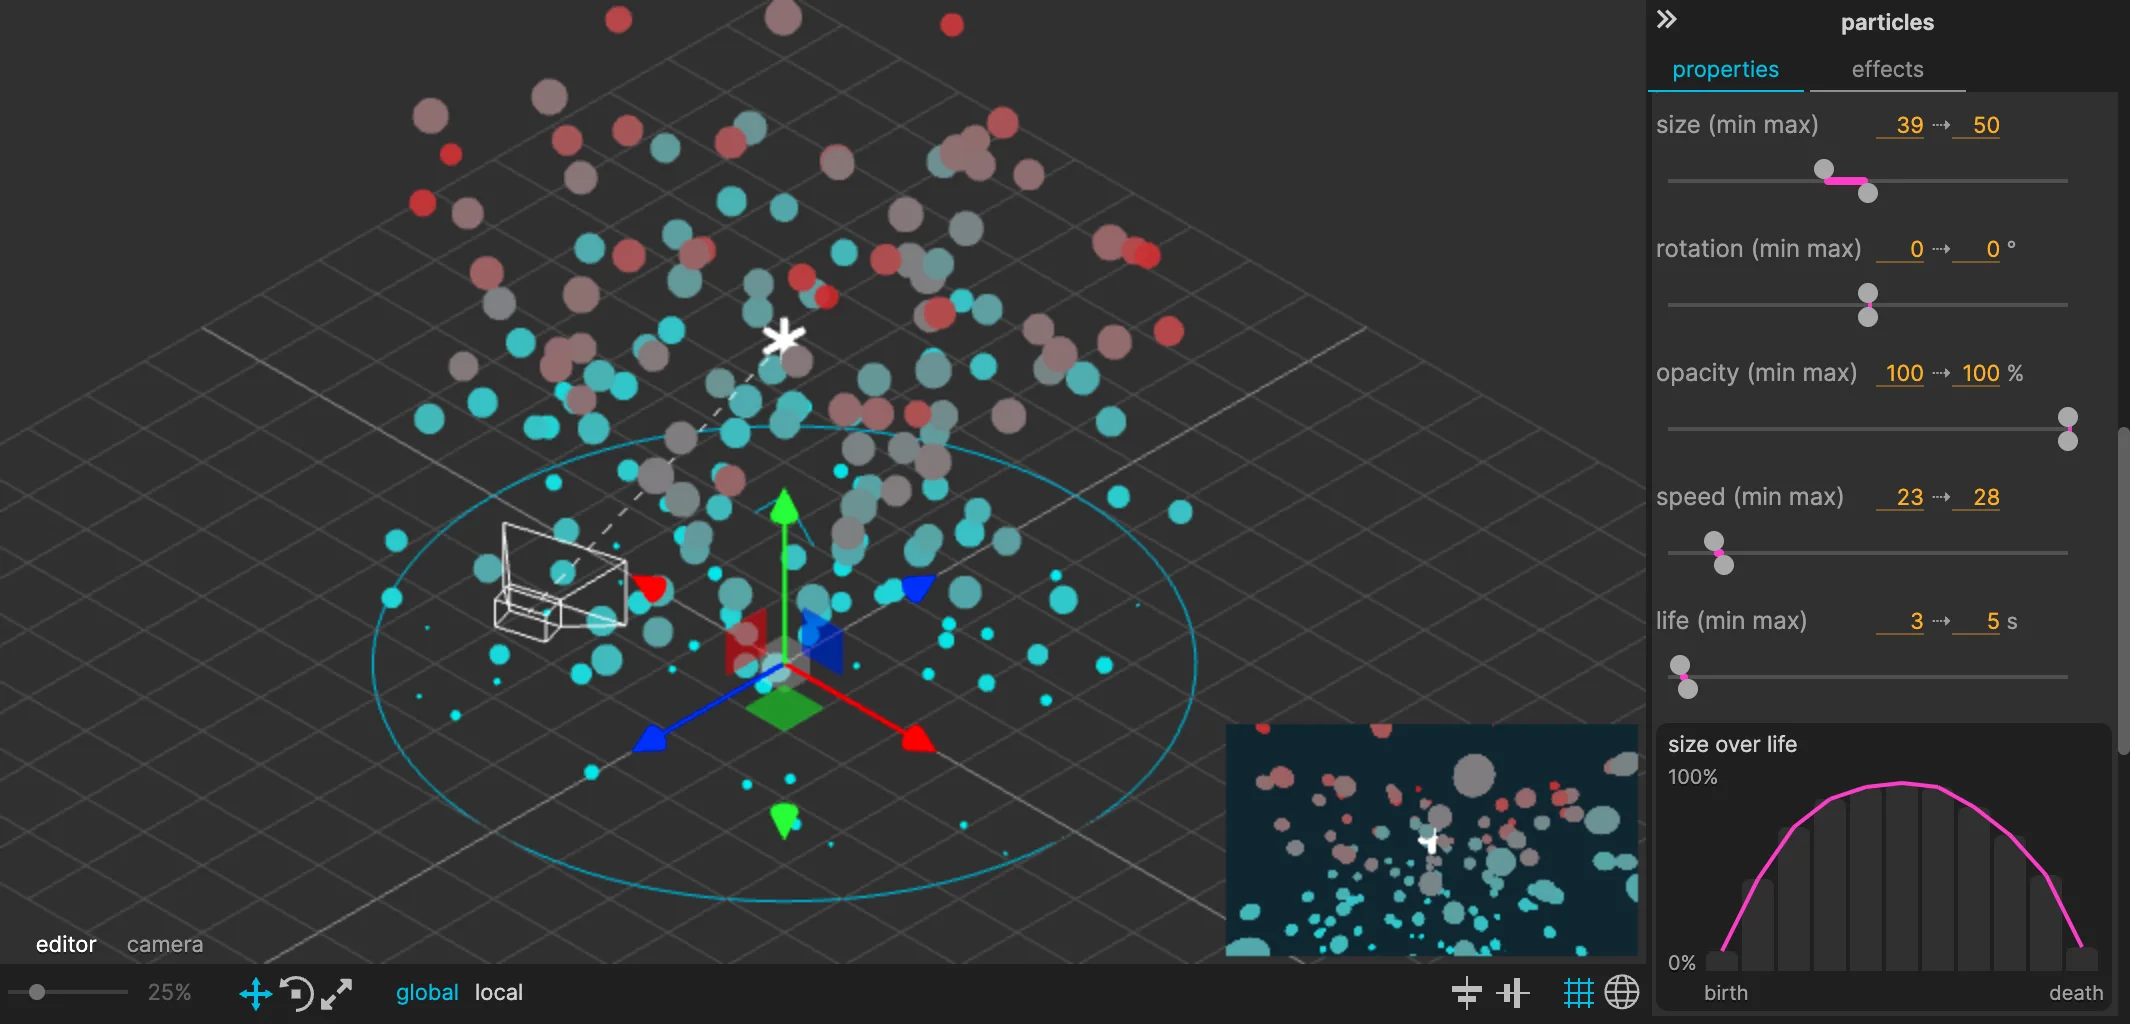
Task: Click the life min slider handle
Action: pos(1680,665)
